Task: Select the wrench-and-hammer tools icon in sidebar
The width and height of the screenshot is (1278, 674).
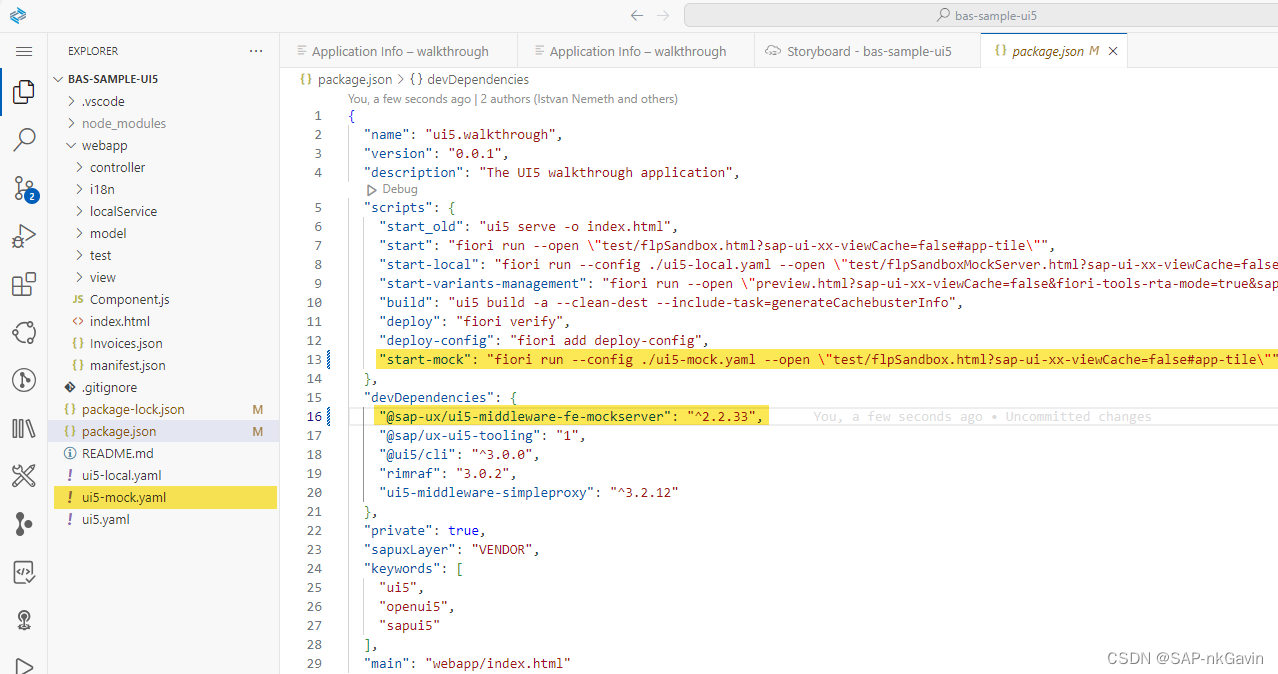Action: click(24, 475)
